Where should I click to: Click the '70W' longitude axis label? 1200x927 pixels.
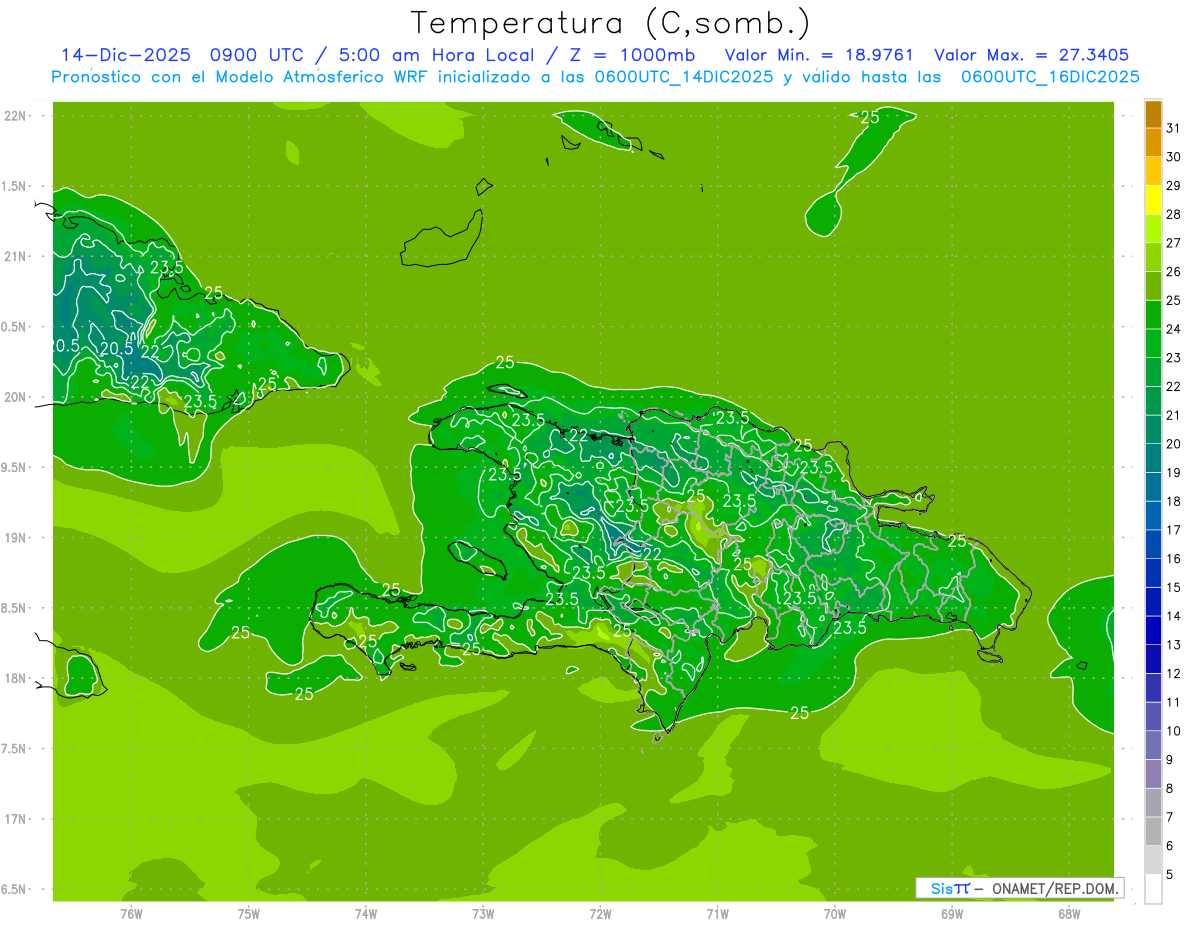[x=834, y=913]
